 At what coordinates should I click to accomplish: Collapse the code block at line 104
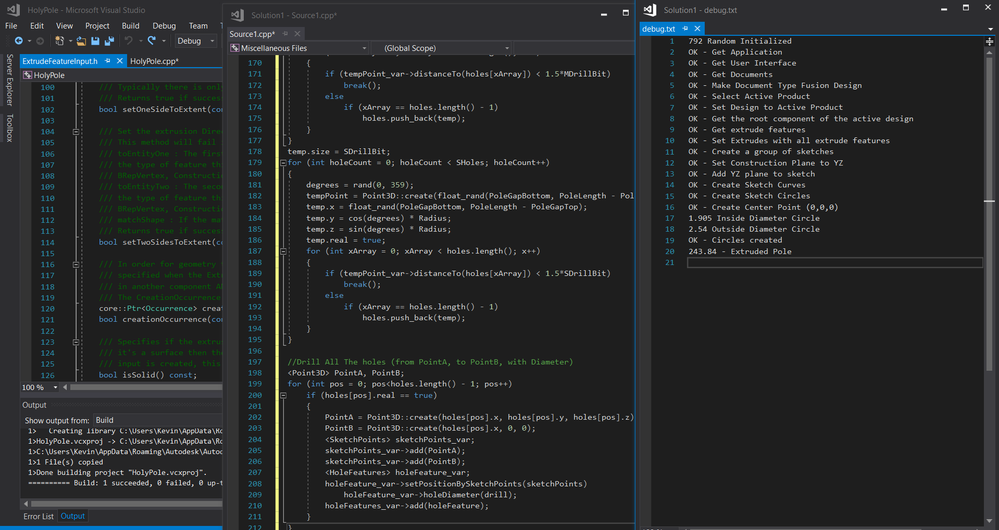tap(76, 132)
